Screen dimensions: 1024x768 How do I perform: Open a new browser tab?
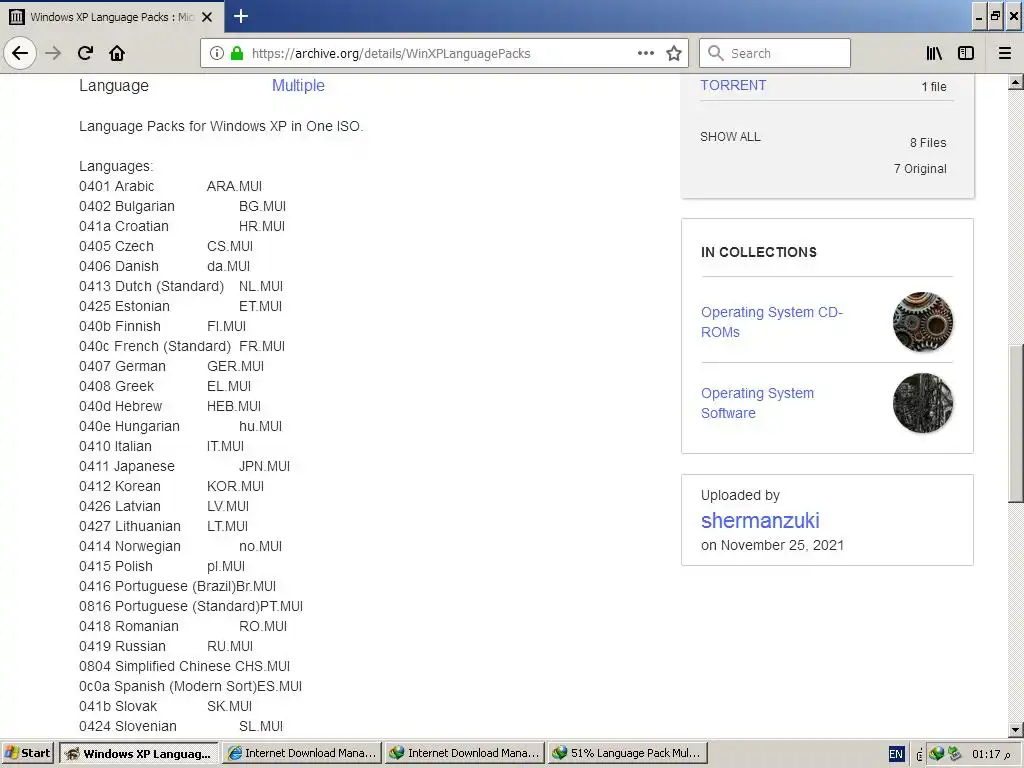[x=241, y=16]
